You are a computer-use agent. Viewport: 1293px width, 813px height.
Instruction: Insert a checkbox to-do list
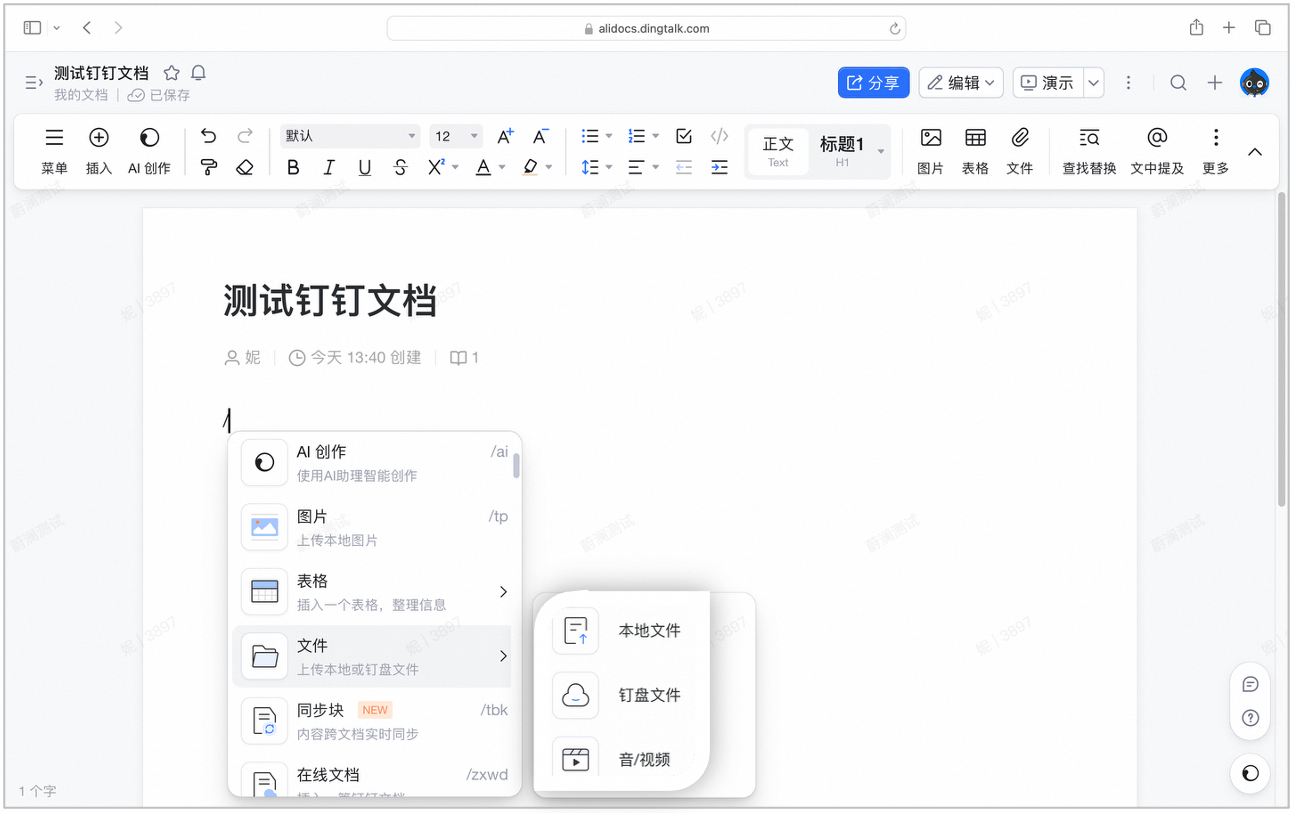[684, 136]
